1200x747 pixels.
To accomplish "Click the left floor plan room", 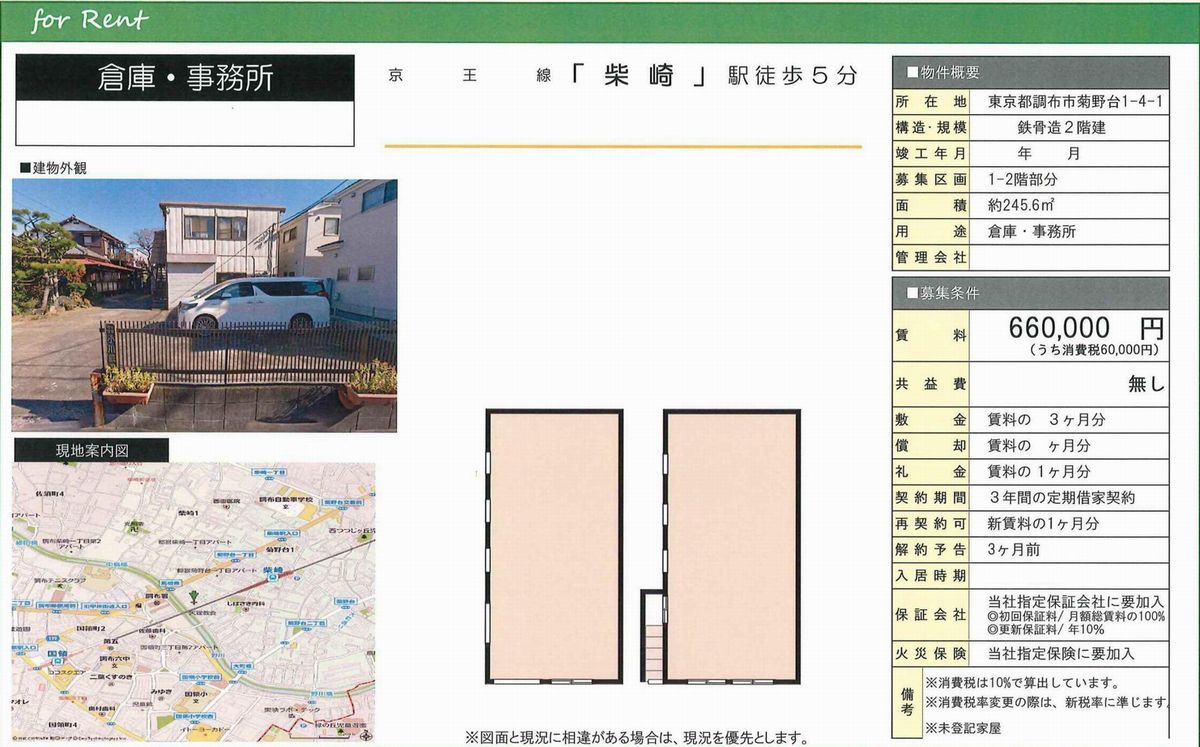I will point(553,545).
